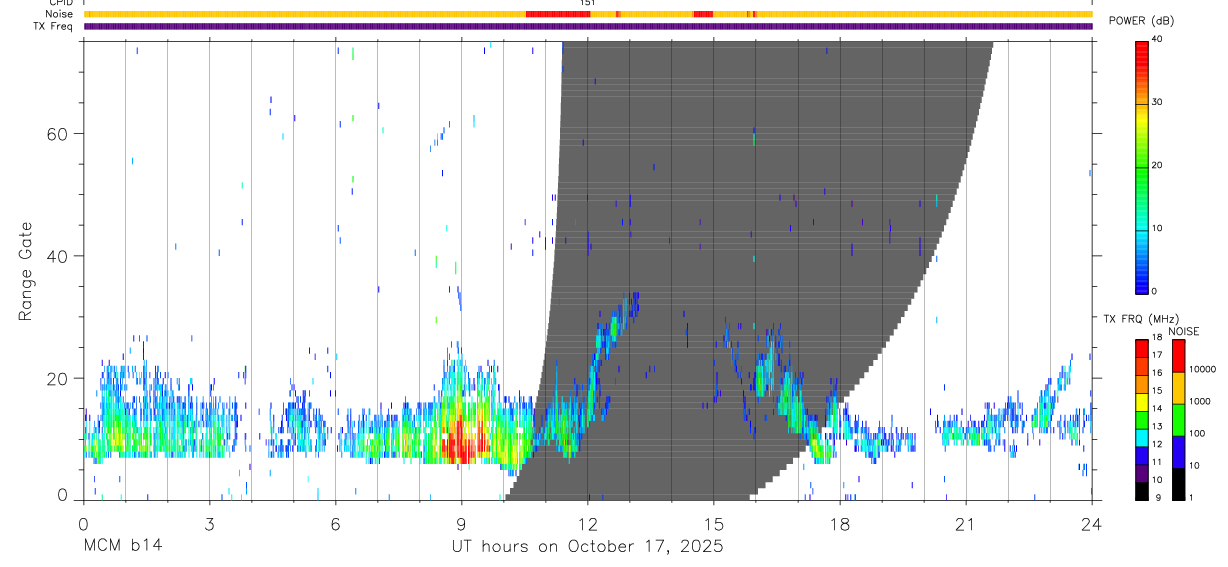Pick the purple segment of TX FRQ bar
The width and height of the screenshot is (1228, 567).
click(x=1141, y=473)
